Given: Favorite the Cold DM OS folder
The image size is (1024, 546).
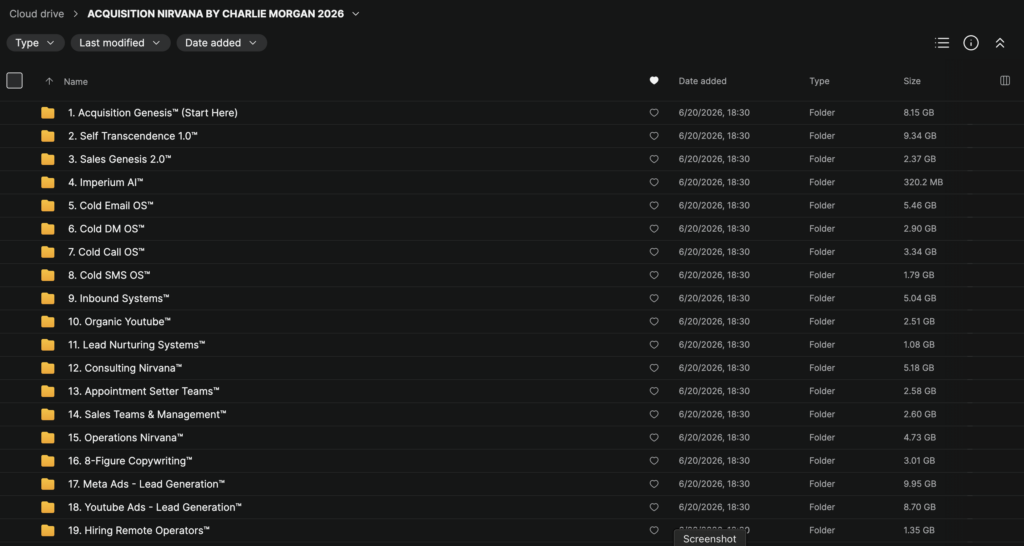Looking at the screenshot, I should 654,229.
